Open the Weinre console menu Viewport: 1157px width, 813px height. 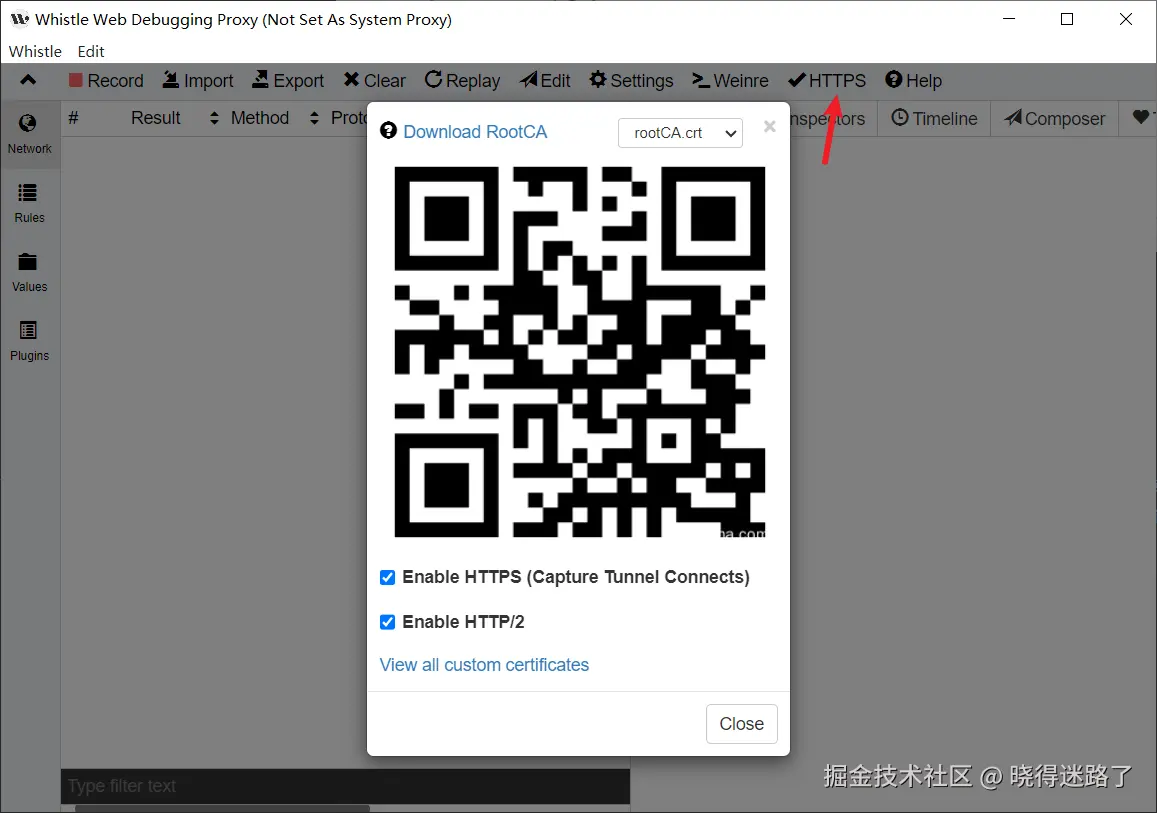[731, 80]
